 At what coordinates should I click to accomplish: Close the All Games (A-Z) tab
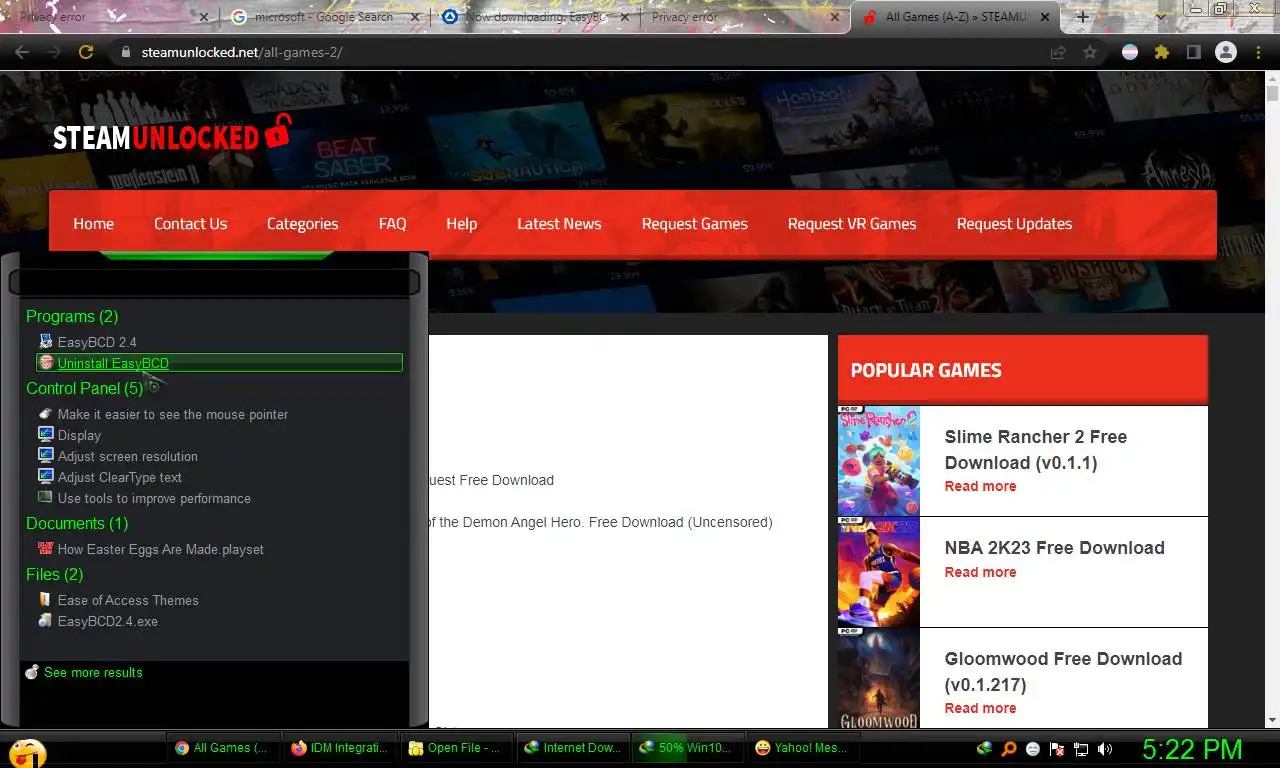click(1045, 17)
